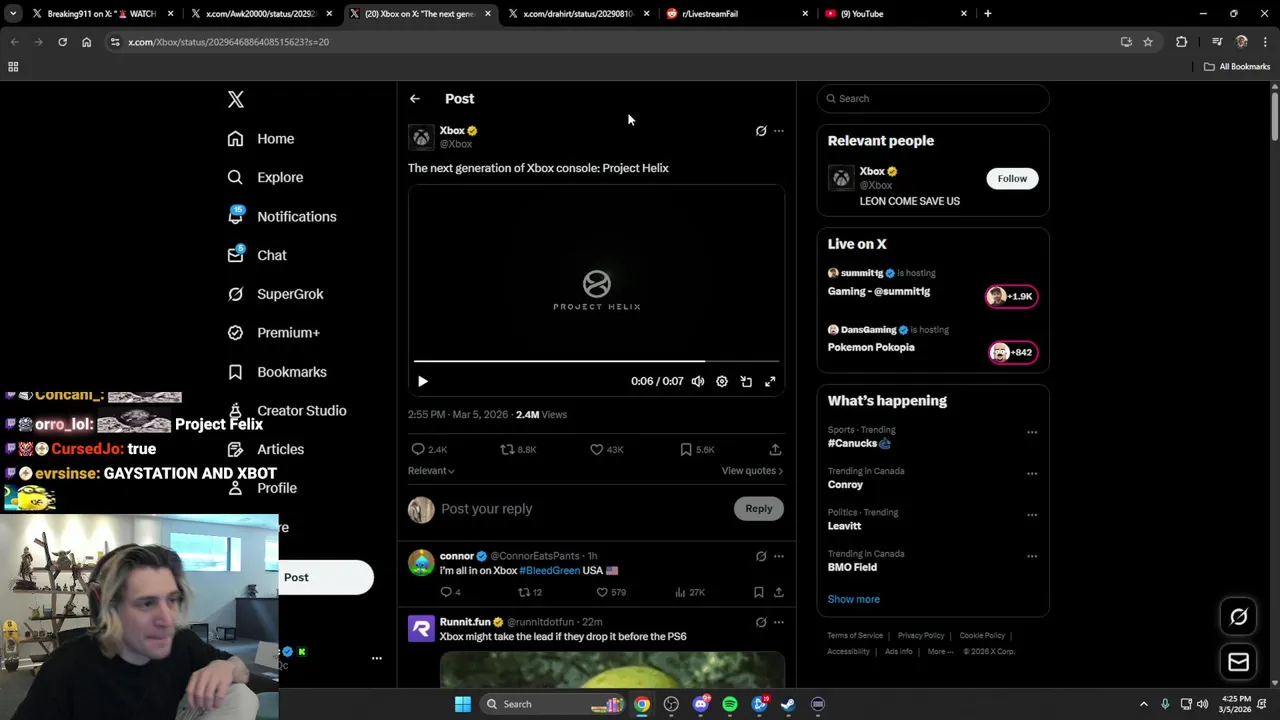Click the X search box
The width and height of the screenshot is (1280, 720).
(933, 99)
